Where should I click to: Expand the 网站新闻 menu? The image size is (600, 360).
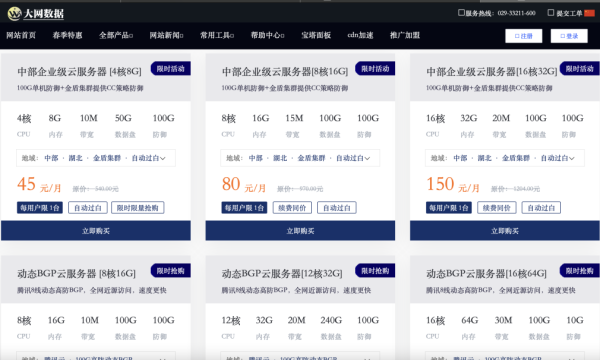pyautogui.click(x=166, y=35)
